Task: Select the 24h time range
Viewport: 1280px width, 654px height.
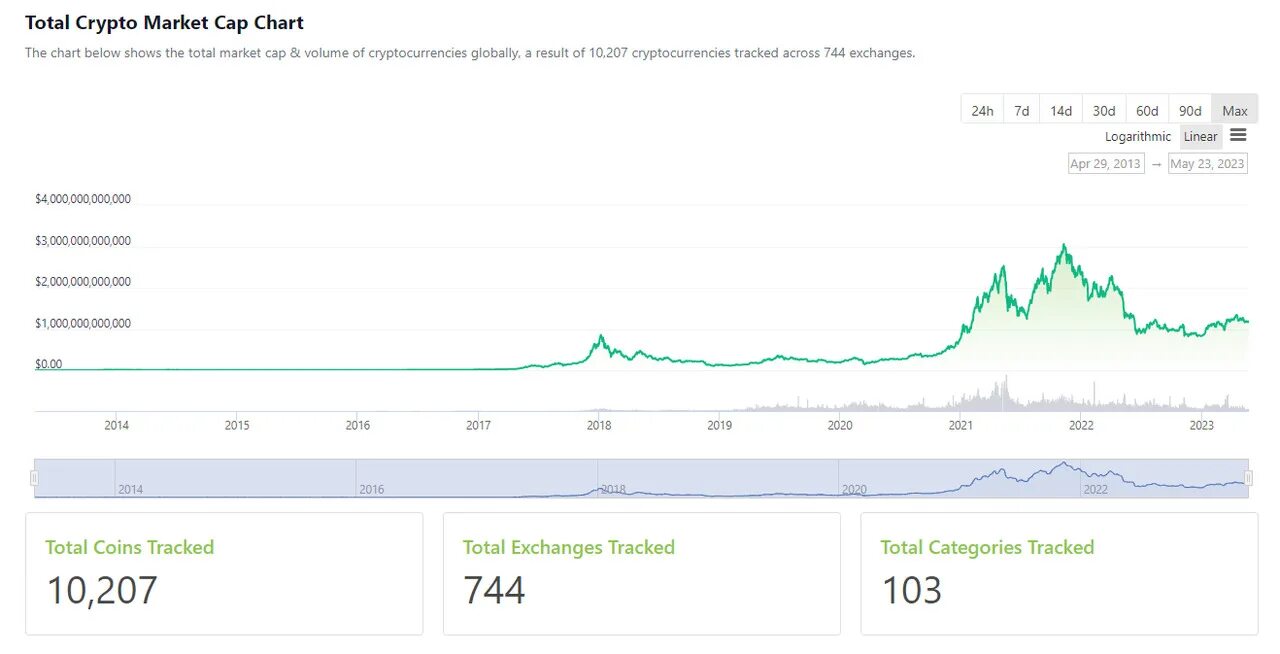Action: point(982,110)
